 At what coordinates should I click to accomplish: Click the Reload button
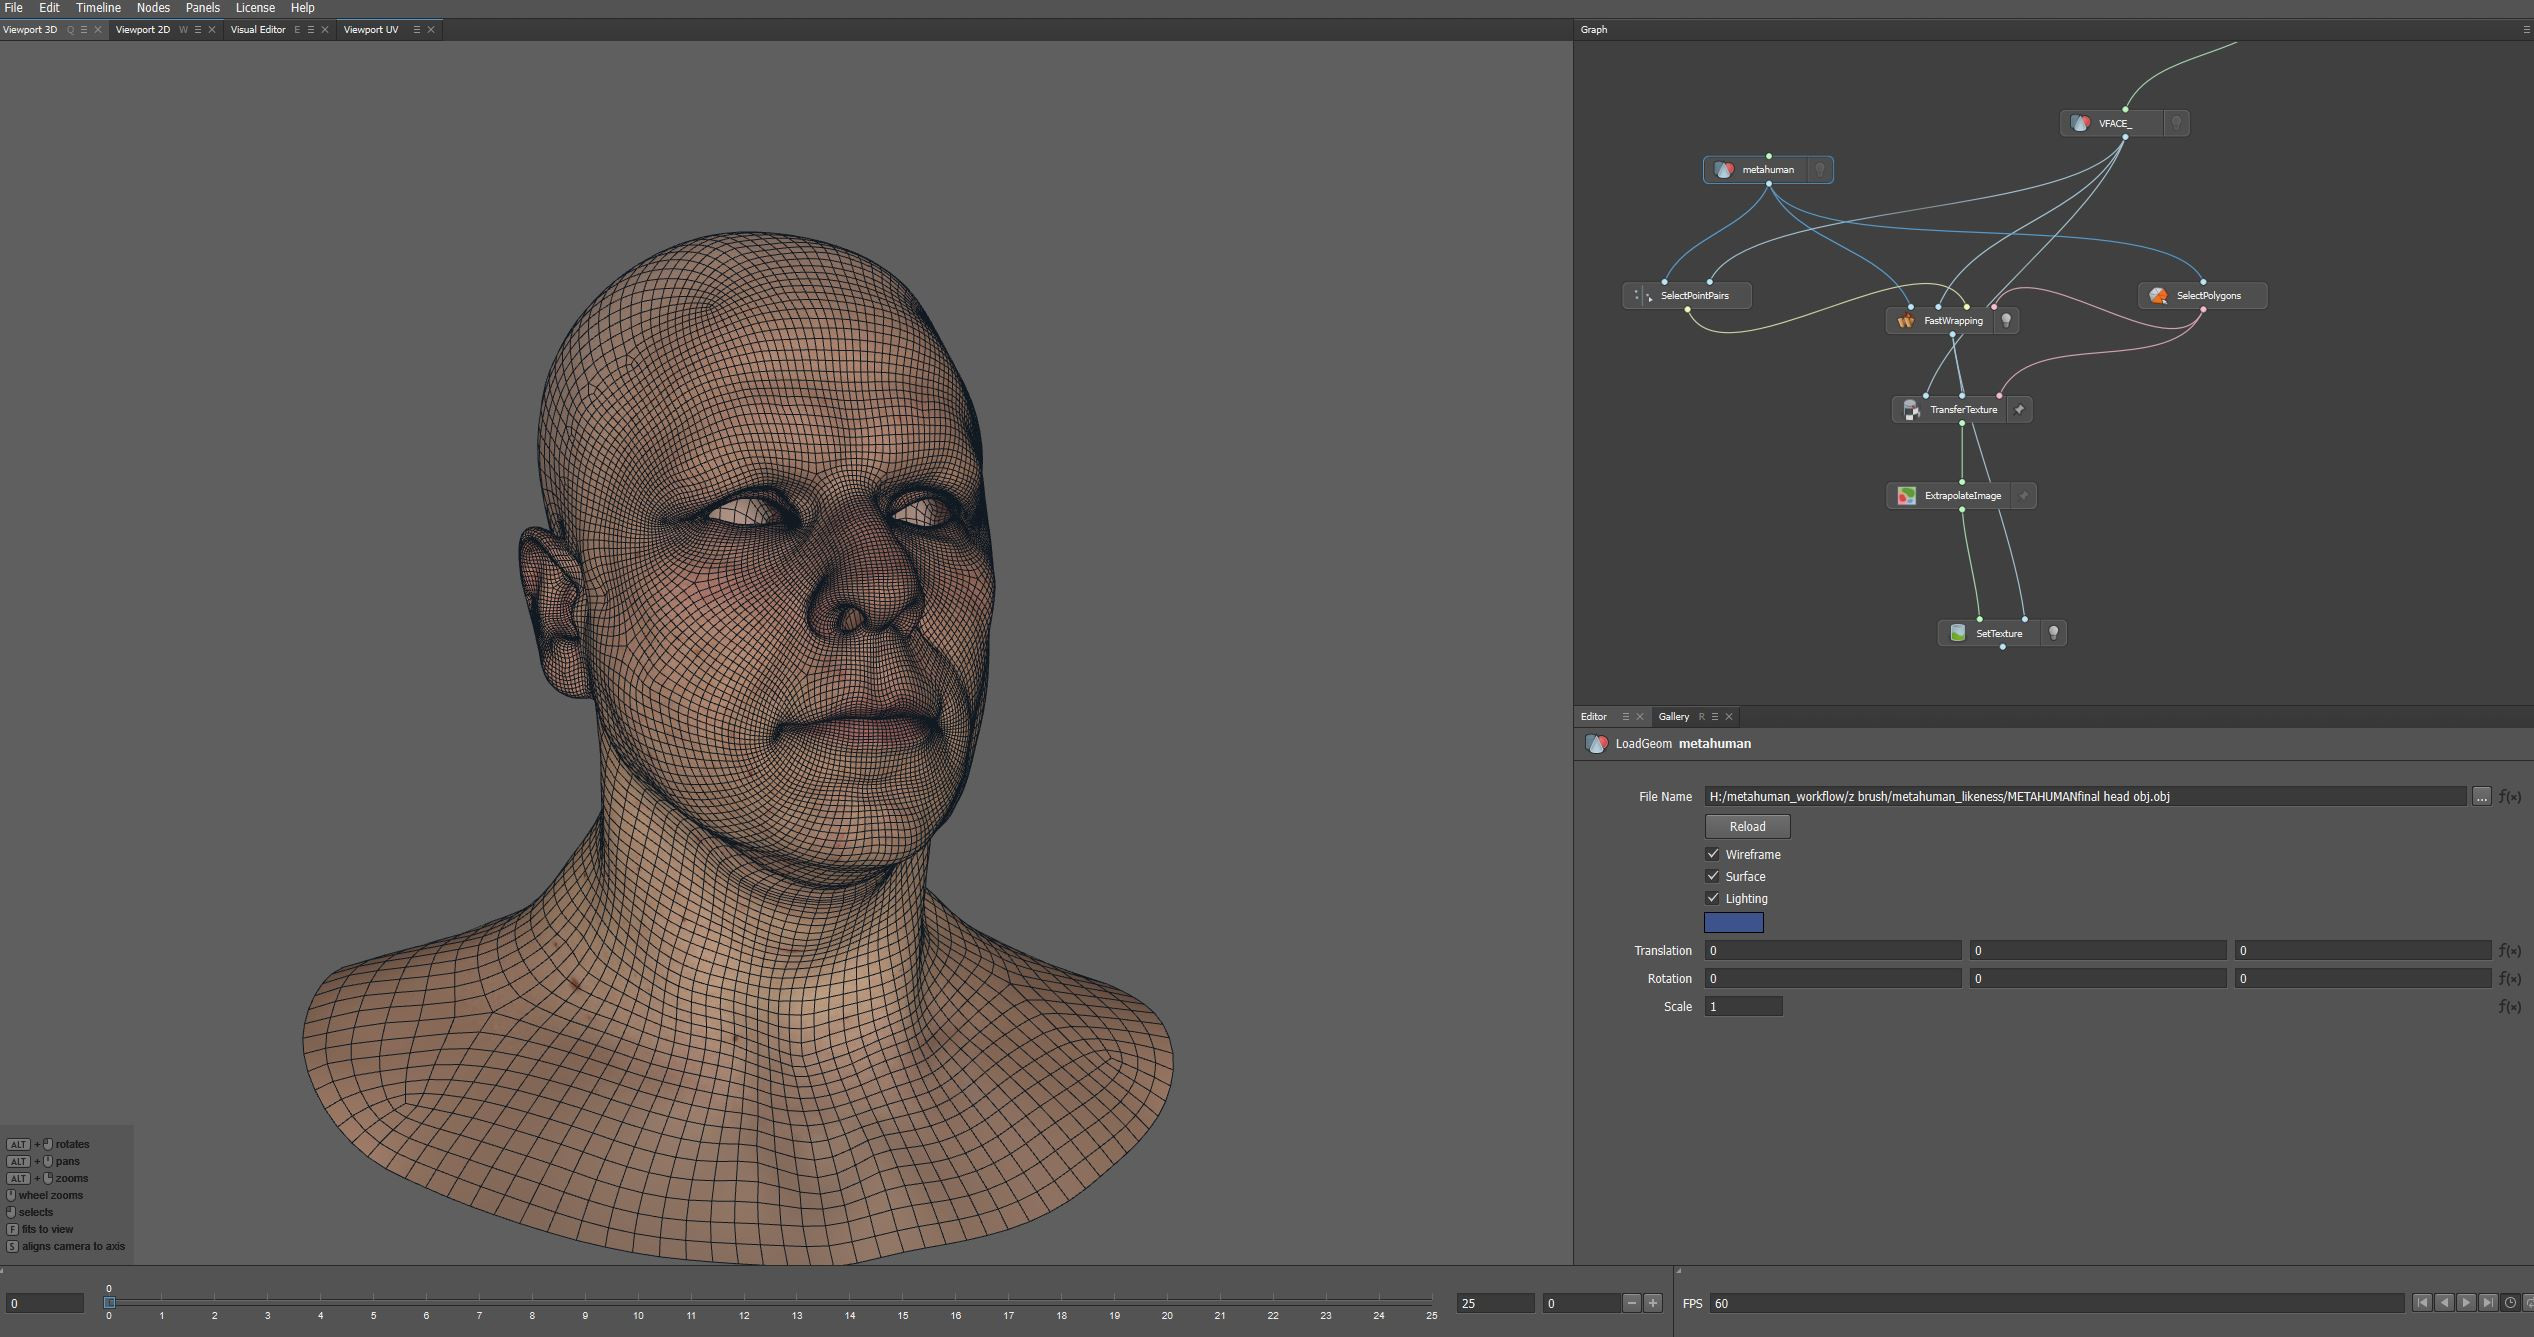[1747, 827]
